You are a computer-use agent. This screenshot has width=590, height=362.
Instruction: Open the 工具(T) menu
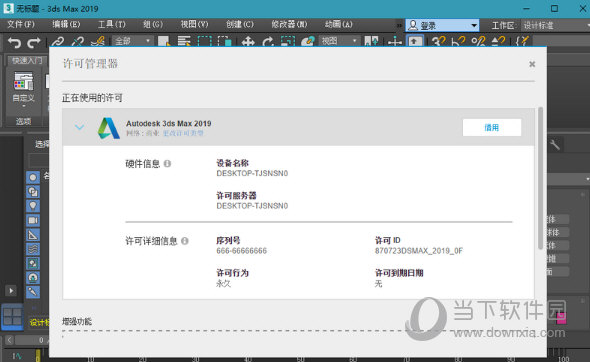coord(111,24)
